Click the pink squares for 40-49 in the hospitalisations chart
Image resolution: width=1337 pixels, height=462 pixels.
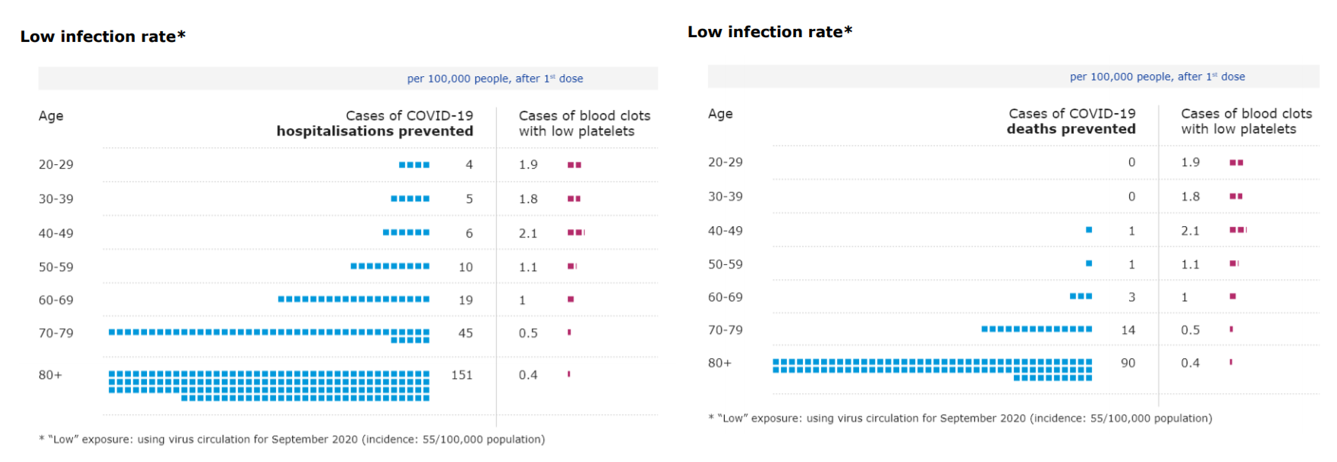click(x=575, y=233)
